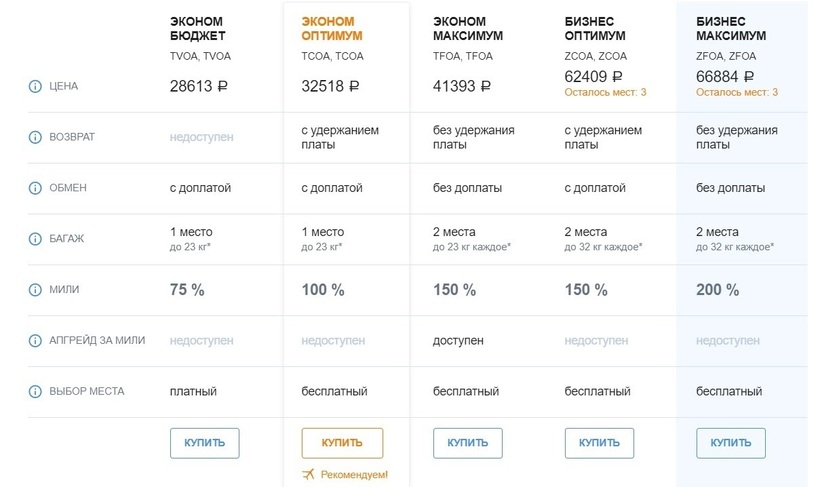This screenshot has width=820, height=487.
Task: Click the info icon beside МИЛИ
Action: click(x=35, y=290)
